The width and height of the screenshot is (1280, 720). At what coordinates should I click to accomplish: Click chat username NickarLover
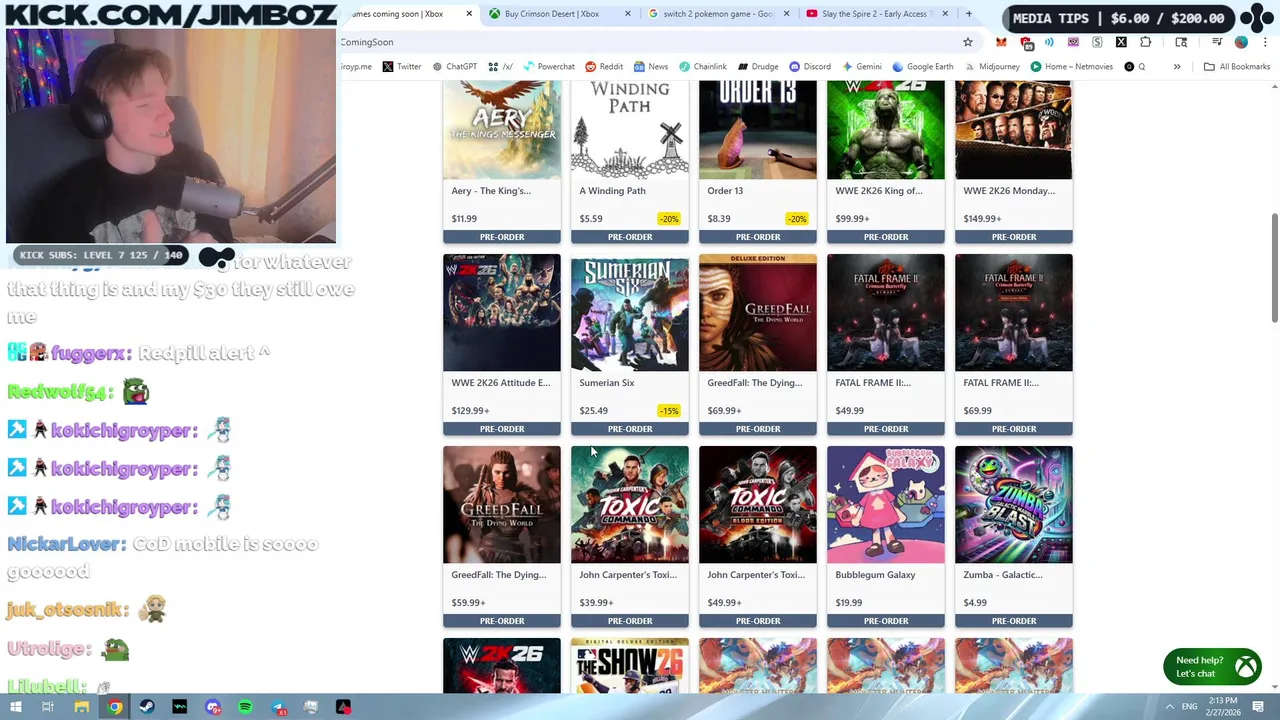pyautogui.click(x=67, y=544)
